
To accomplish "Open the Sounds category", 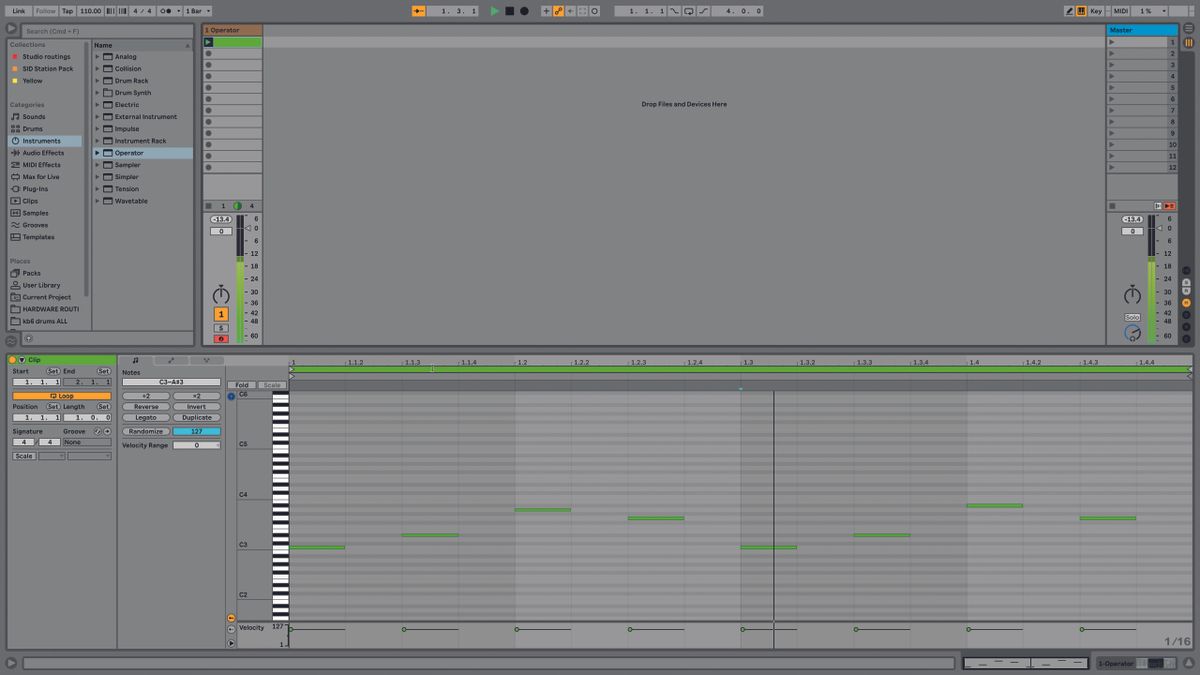I will click(x=34, y=117).
